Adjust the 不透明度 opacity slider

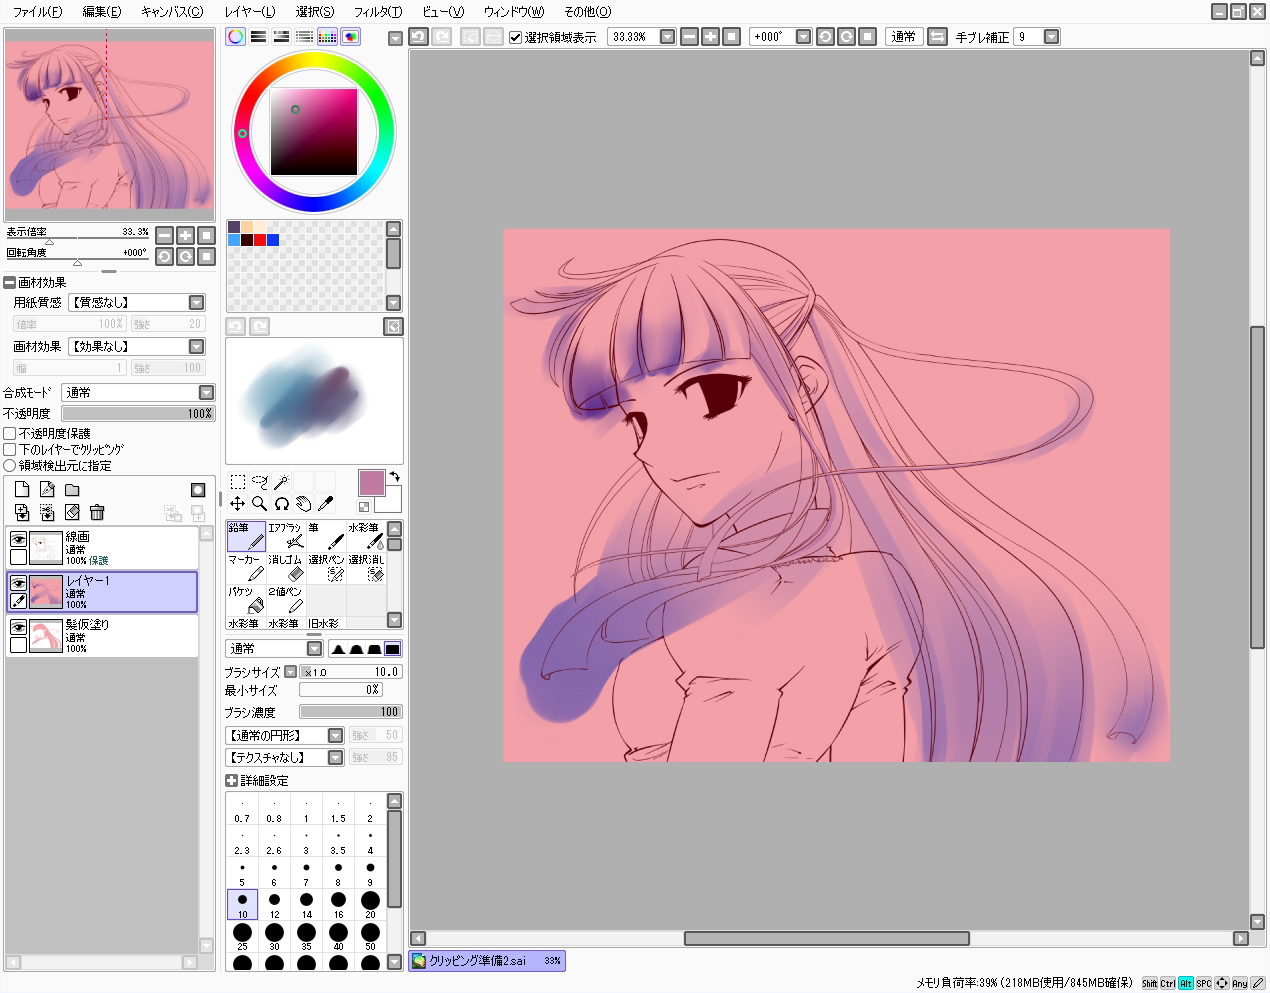pyautogui.click(x=138, y=414)
